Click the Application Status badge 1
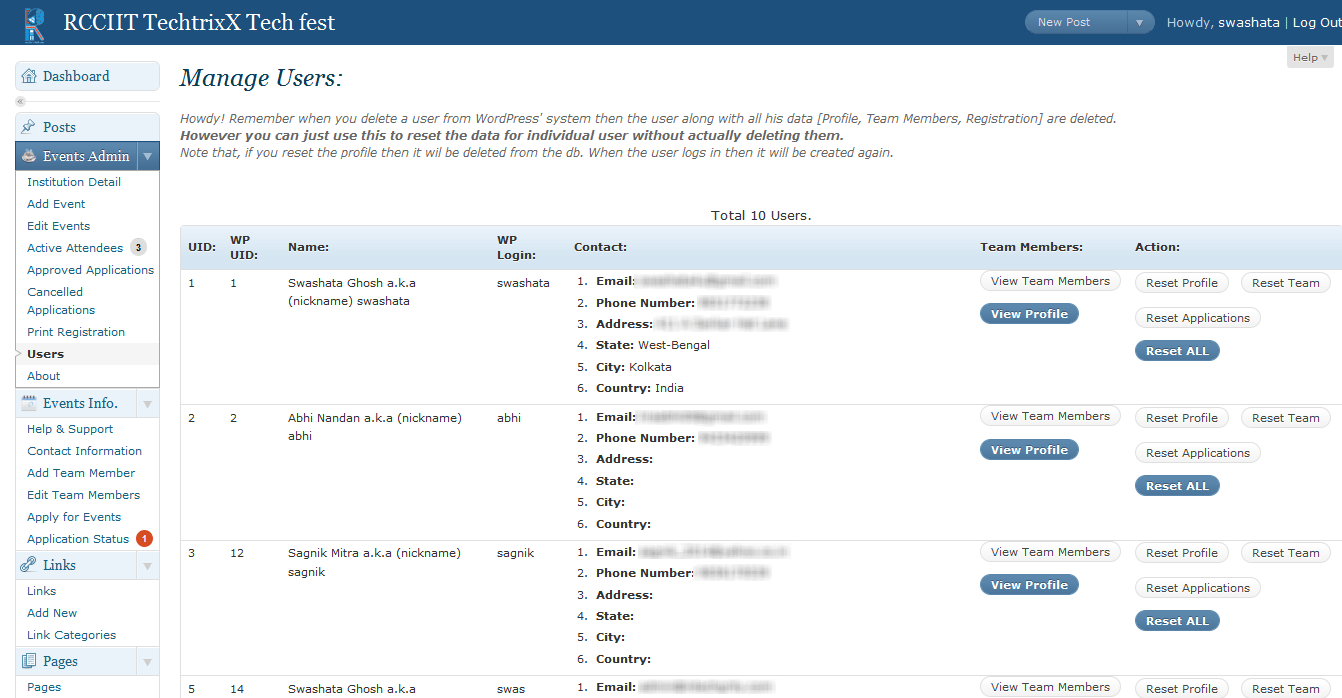 144,539
